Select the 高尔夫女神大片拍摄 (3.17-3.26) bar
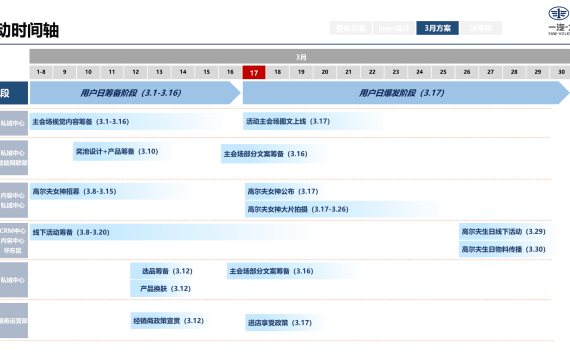Image resolution: width=570 pixels, height=360 pixels. click(x=344, y=209)
